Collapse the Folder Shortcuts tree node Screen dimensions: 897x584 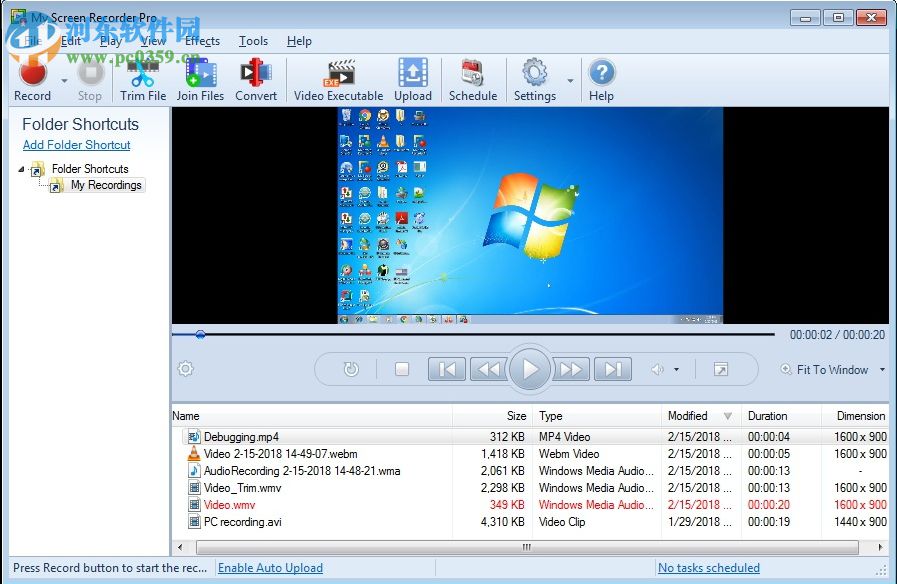tap(20, 169)
